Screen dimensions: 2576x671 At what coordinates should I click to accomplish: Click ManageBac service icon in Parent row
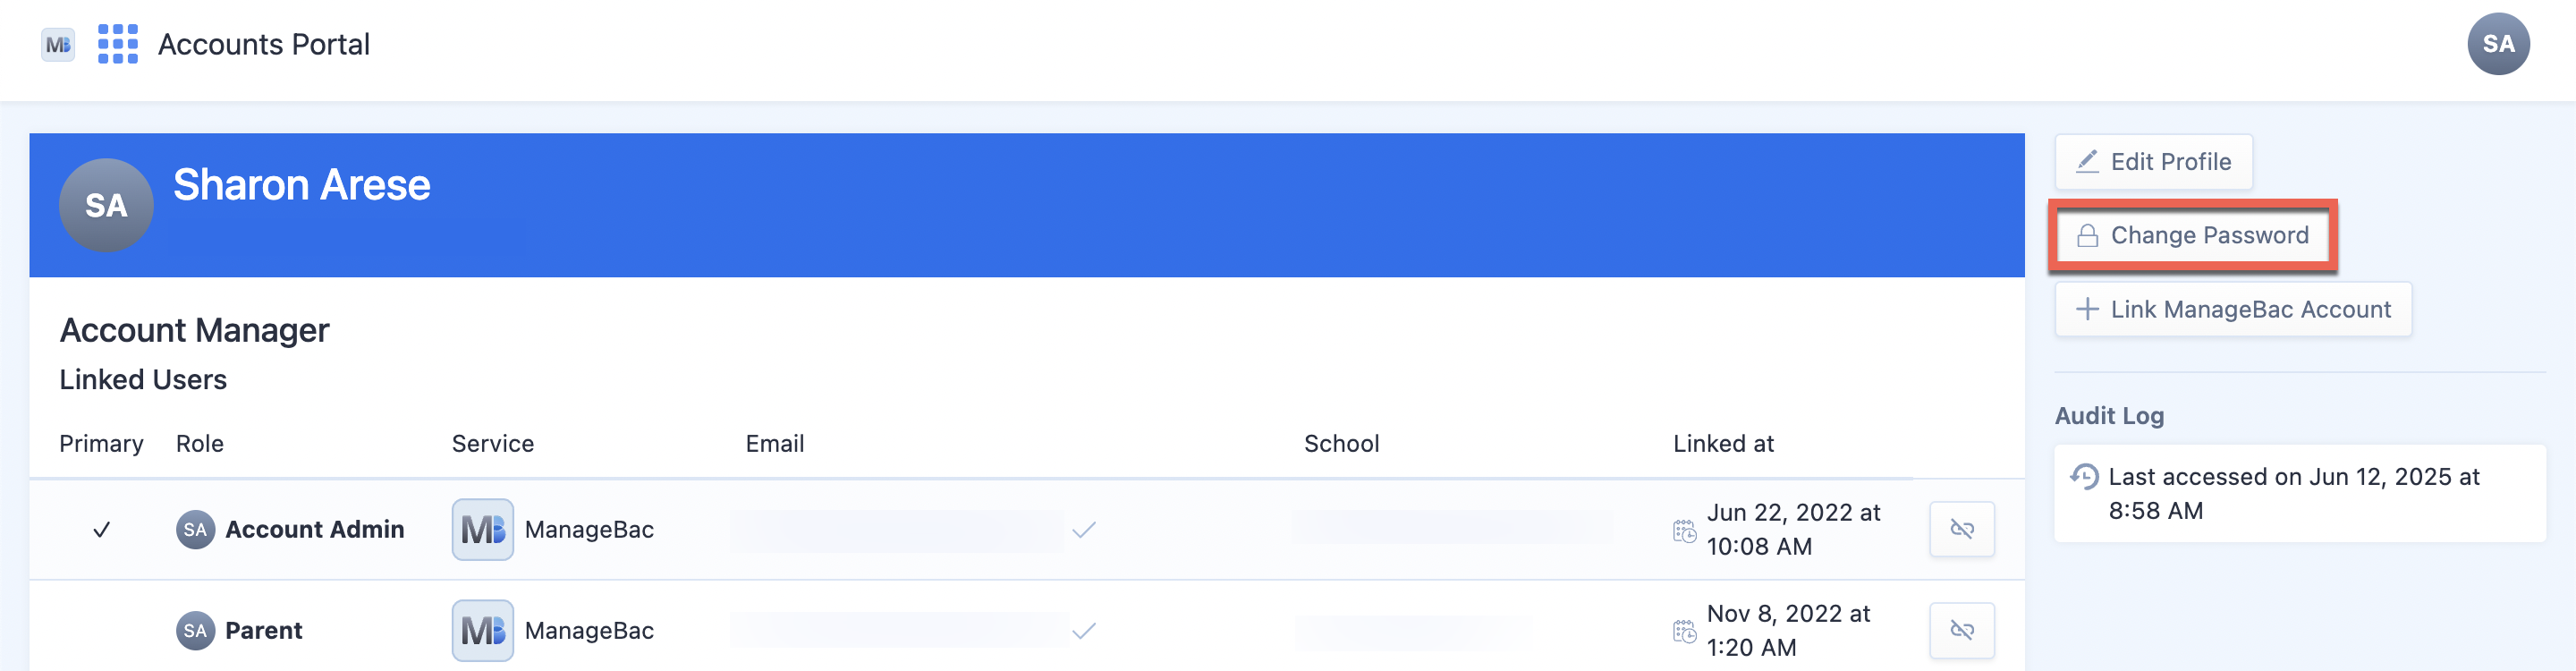[483, 630]
